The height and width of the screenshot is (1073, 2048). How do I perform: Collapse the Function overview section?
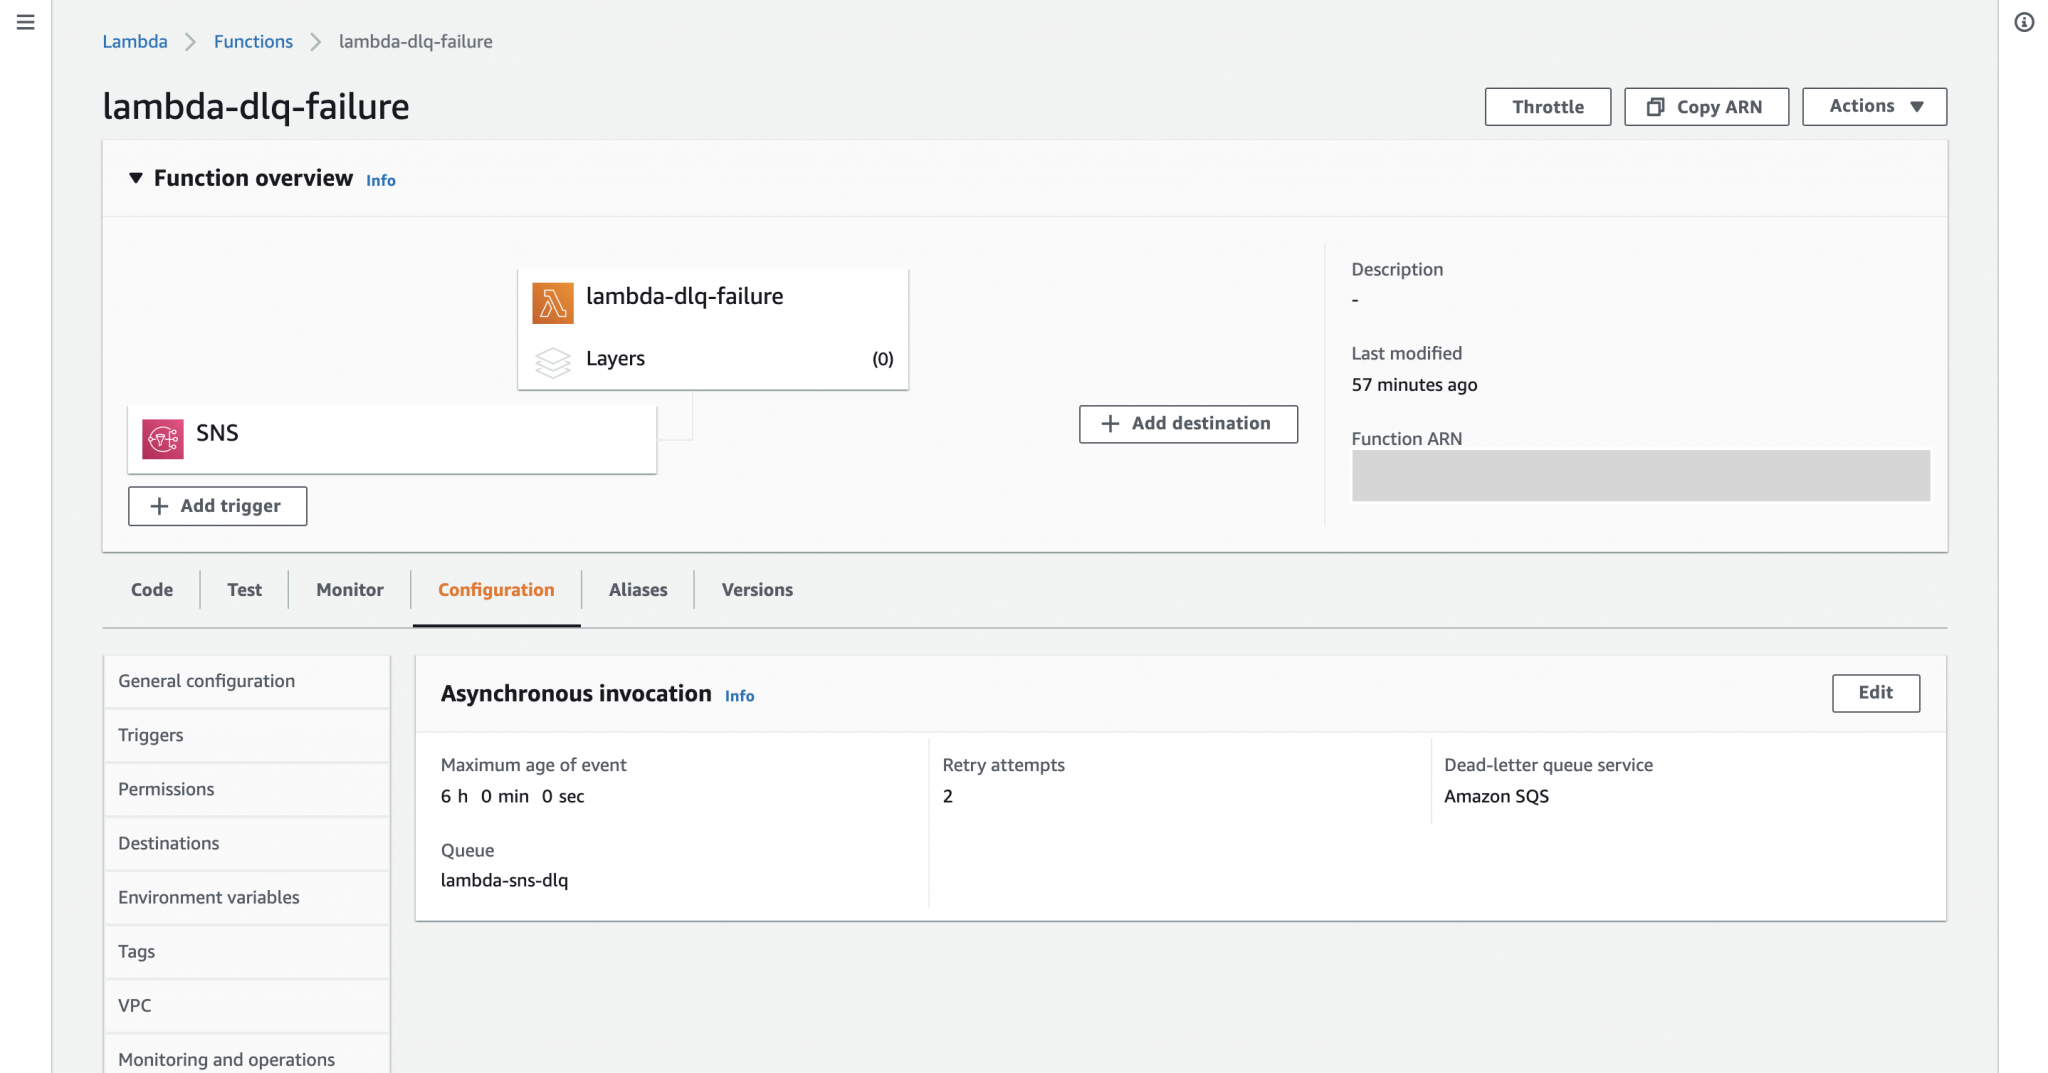pyautogui.click(x=136, y=177)
